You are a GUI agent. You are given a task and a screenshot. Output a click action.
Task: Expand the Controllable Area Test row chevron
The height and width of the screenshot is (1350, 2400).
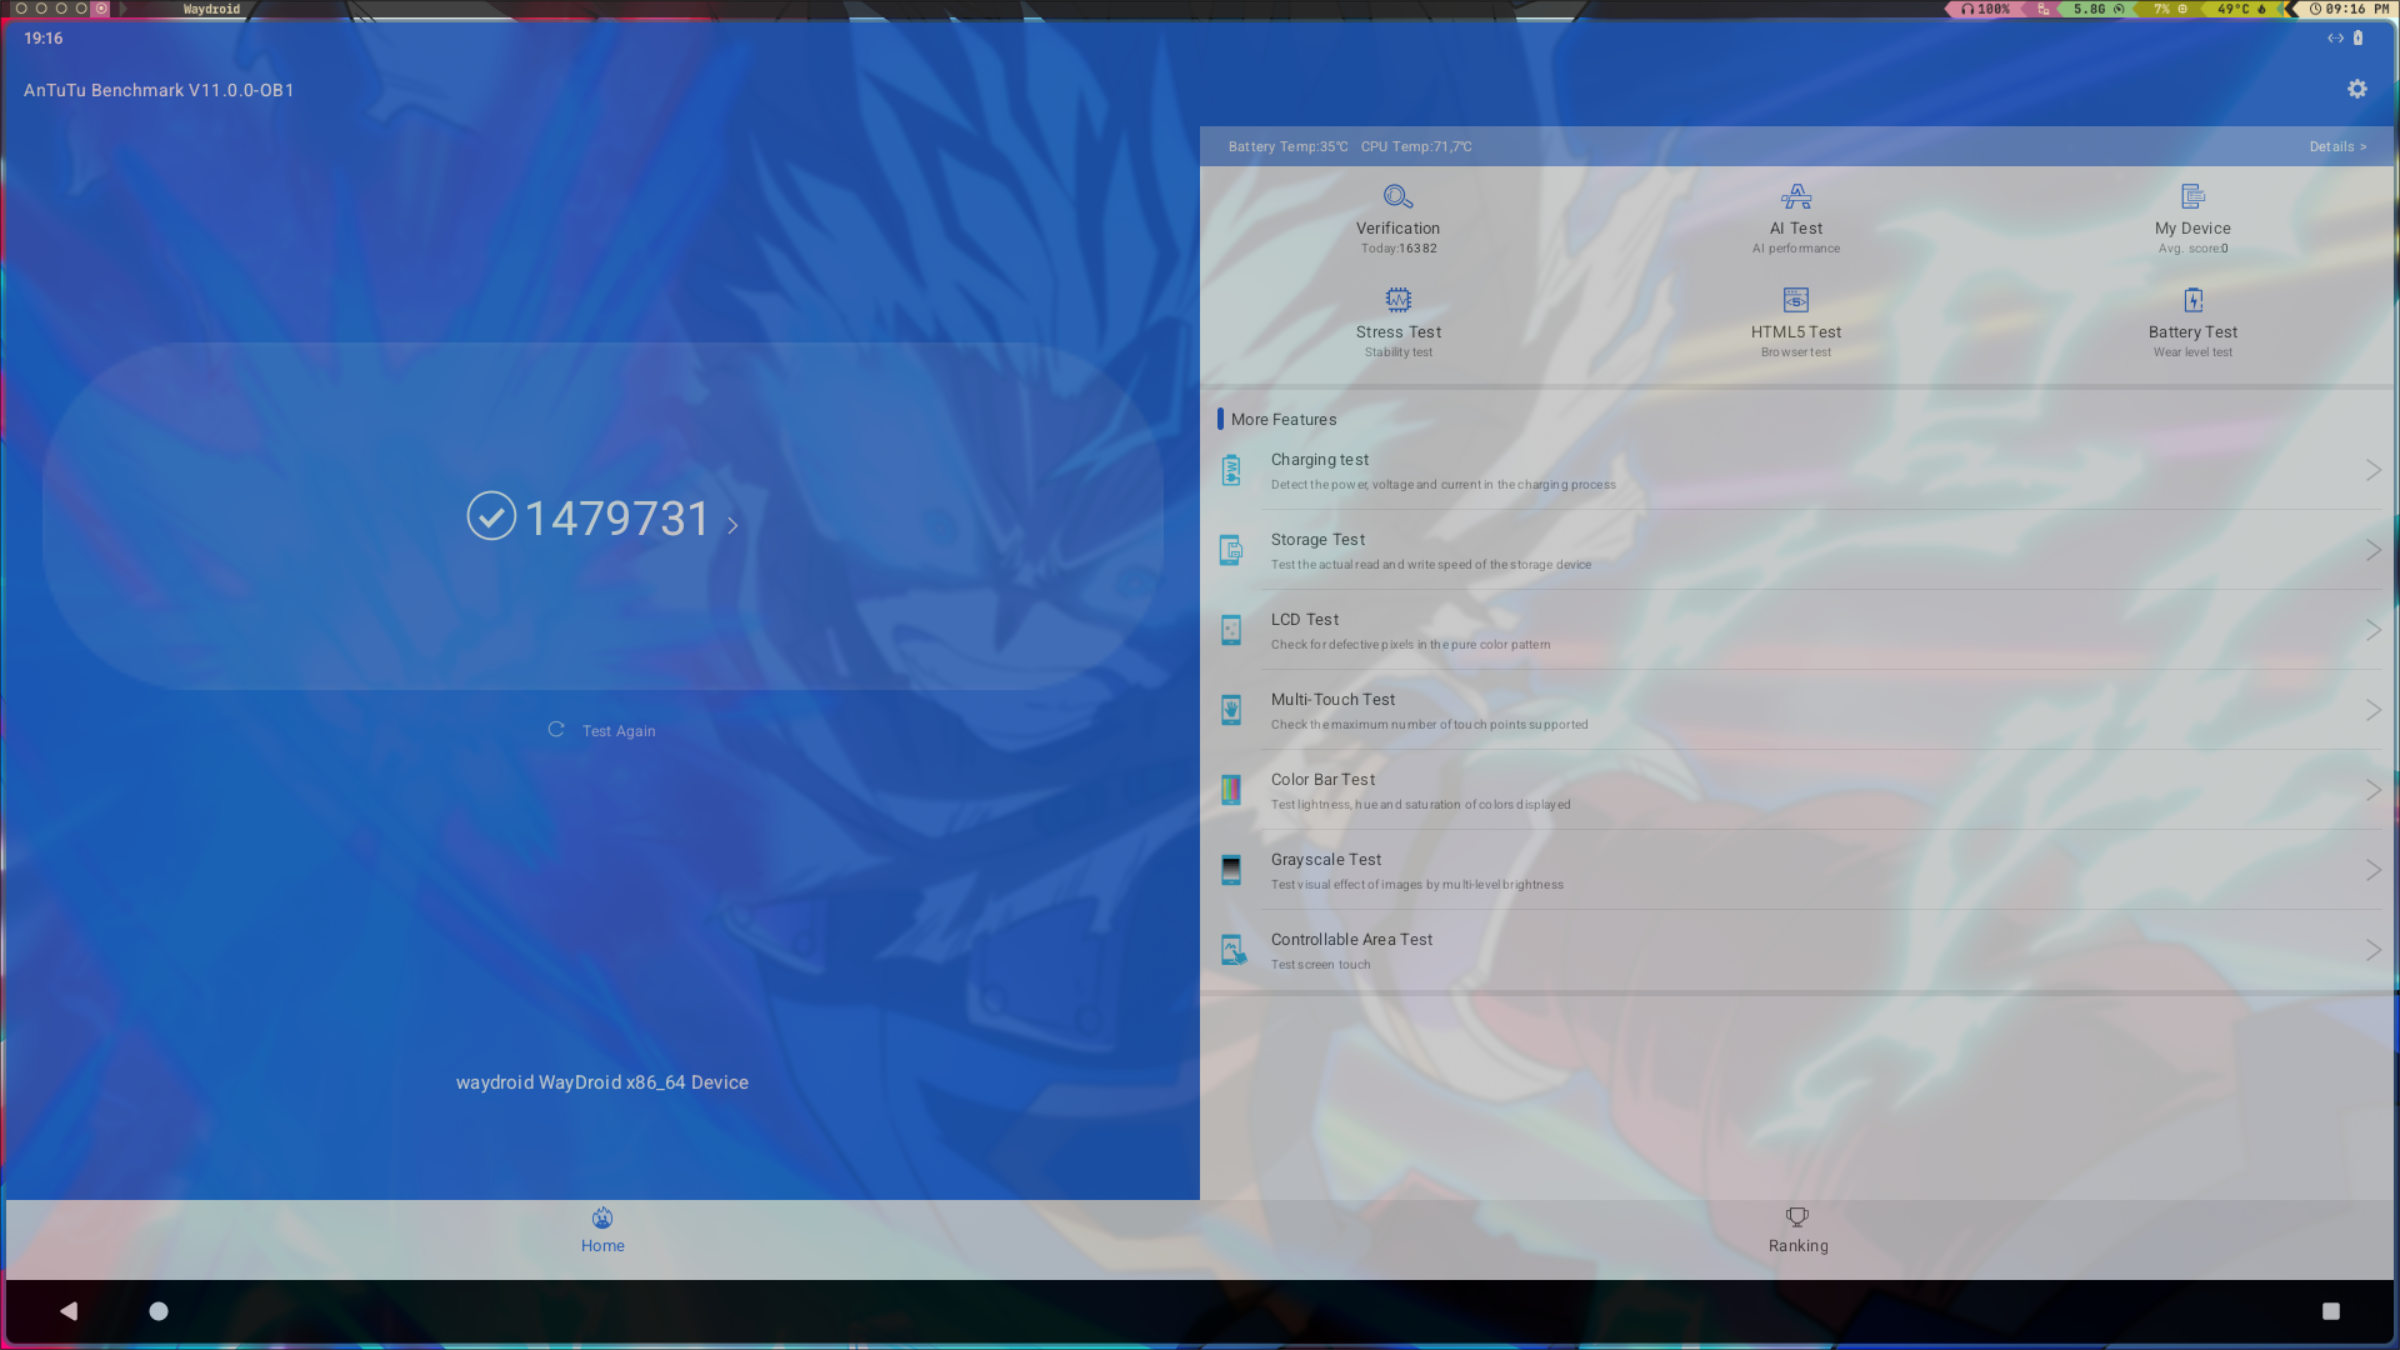2373,950
